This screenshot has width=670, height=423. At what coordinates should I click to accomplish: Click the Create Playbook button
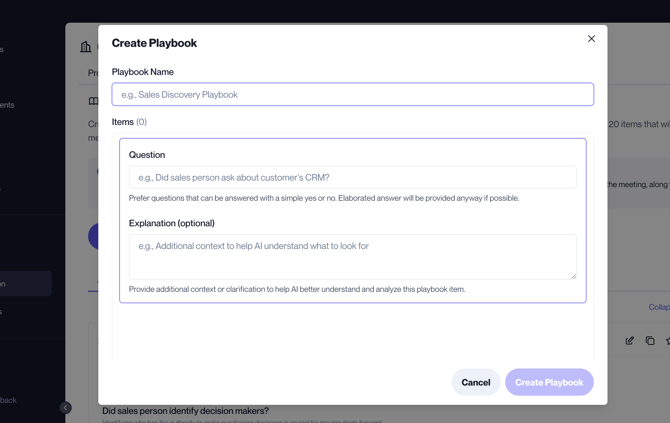point(549,382)
